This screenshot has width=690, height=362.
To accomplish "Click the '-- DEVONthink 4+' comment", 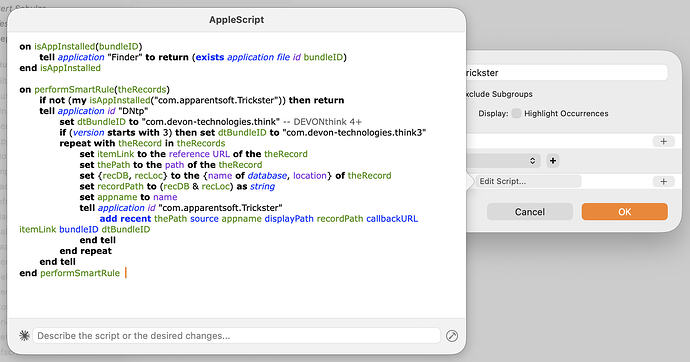I will tap(322, 122).
